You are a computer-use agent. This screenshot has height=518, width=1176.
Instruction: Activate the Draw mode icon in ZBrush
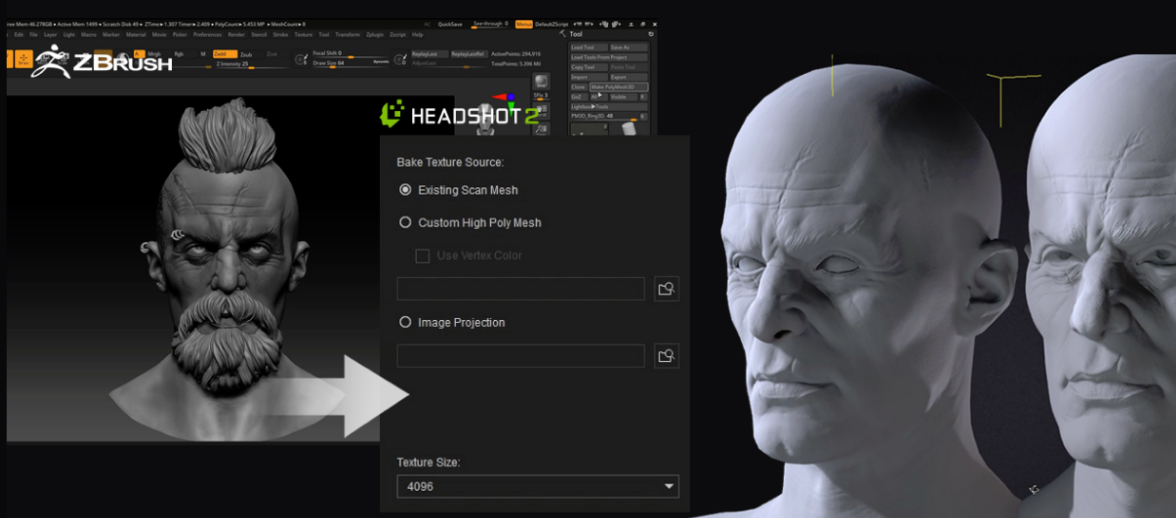(24, 58)
